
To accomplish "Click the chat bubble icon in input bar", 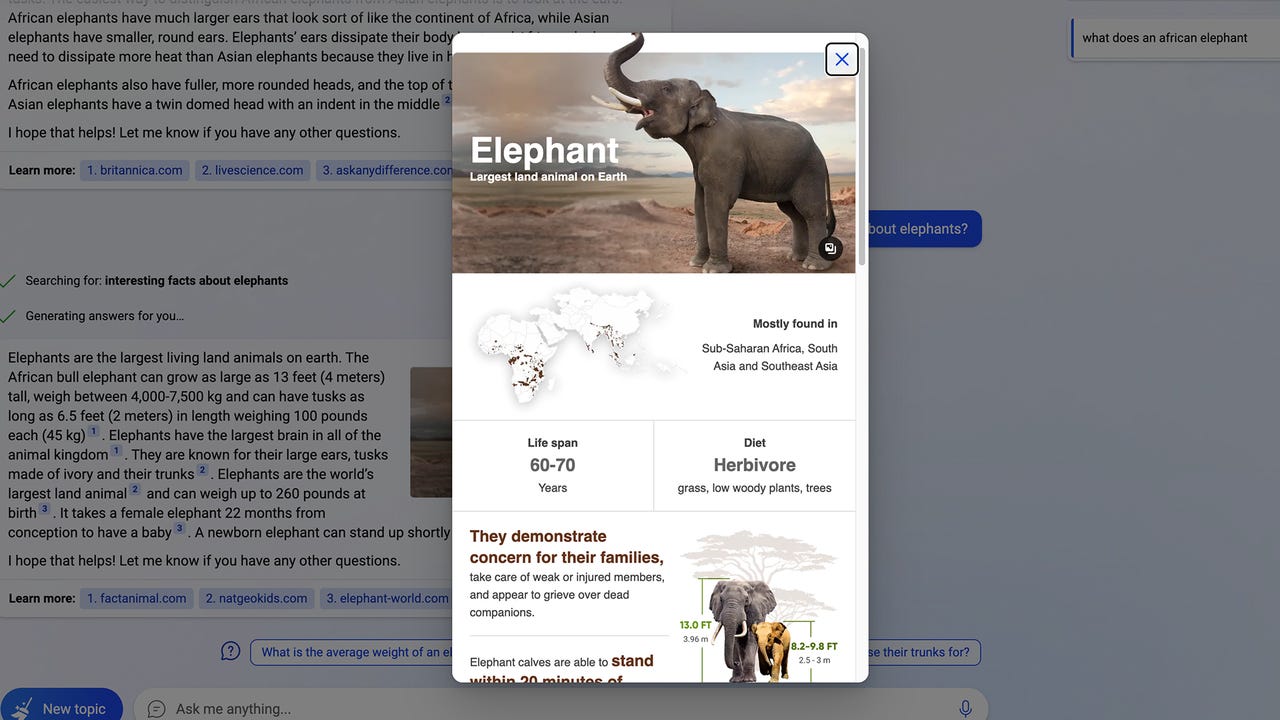I will point(156,708).
